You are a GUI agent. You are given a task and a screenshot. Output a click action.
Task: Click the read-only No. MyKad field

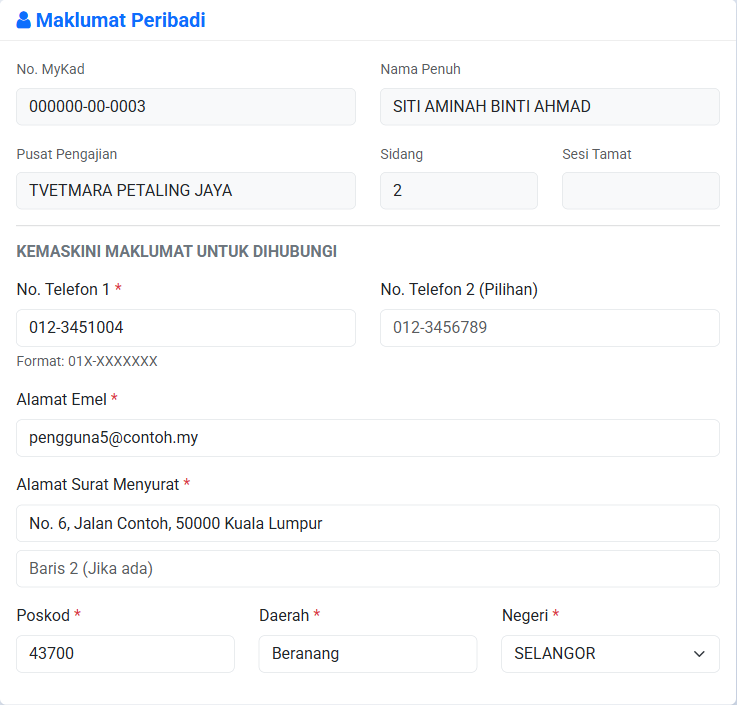[x=186, y=107]
